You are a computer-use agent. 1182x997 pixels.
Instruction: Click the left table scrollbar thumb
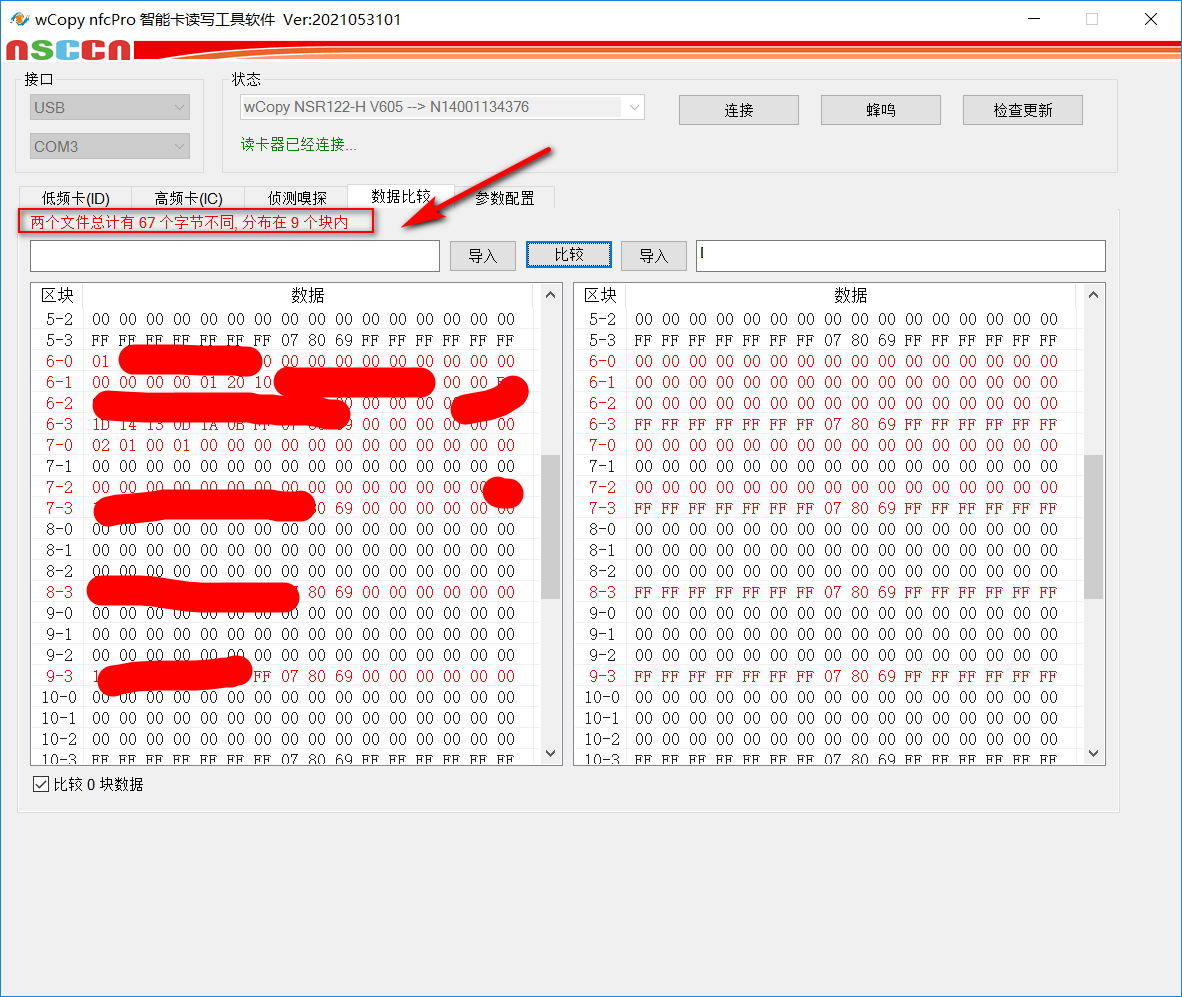pyautogui.click(x=551, y=527)
